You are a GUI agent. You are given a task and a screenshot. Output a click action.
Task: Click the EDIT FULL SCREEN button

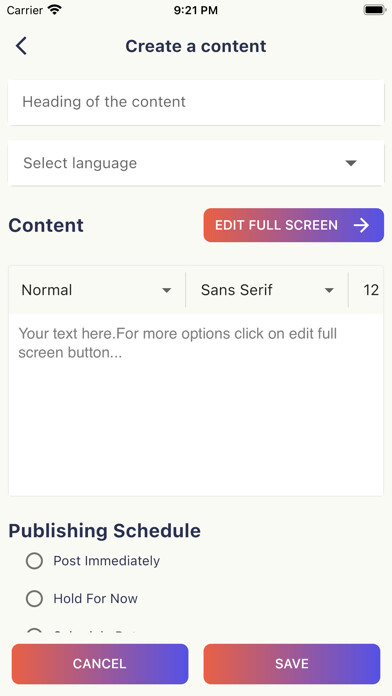click(x=293, y=225)
